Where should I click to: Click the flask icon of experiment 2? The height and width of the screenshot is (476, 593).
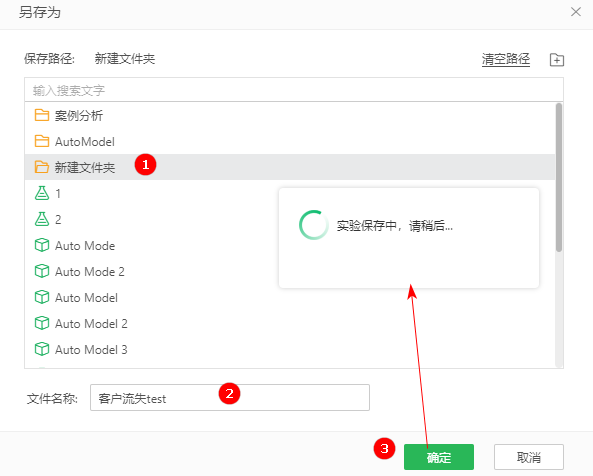[42, 219]
